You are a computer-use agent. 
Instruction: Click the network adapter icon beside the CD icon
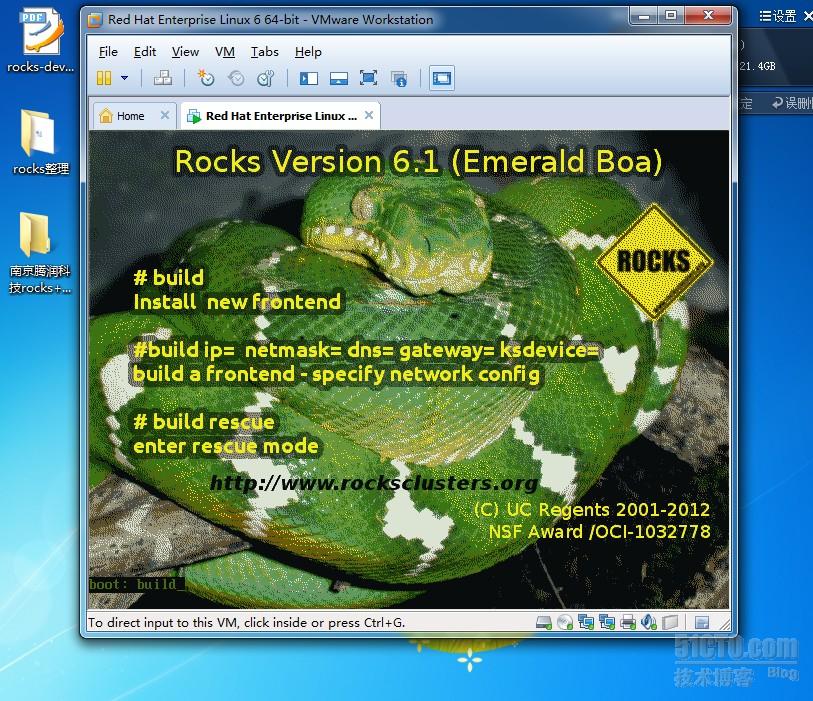pyautogui.click(x=586, y=622)
